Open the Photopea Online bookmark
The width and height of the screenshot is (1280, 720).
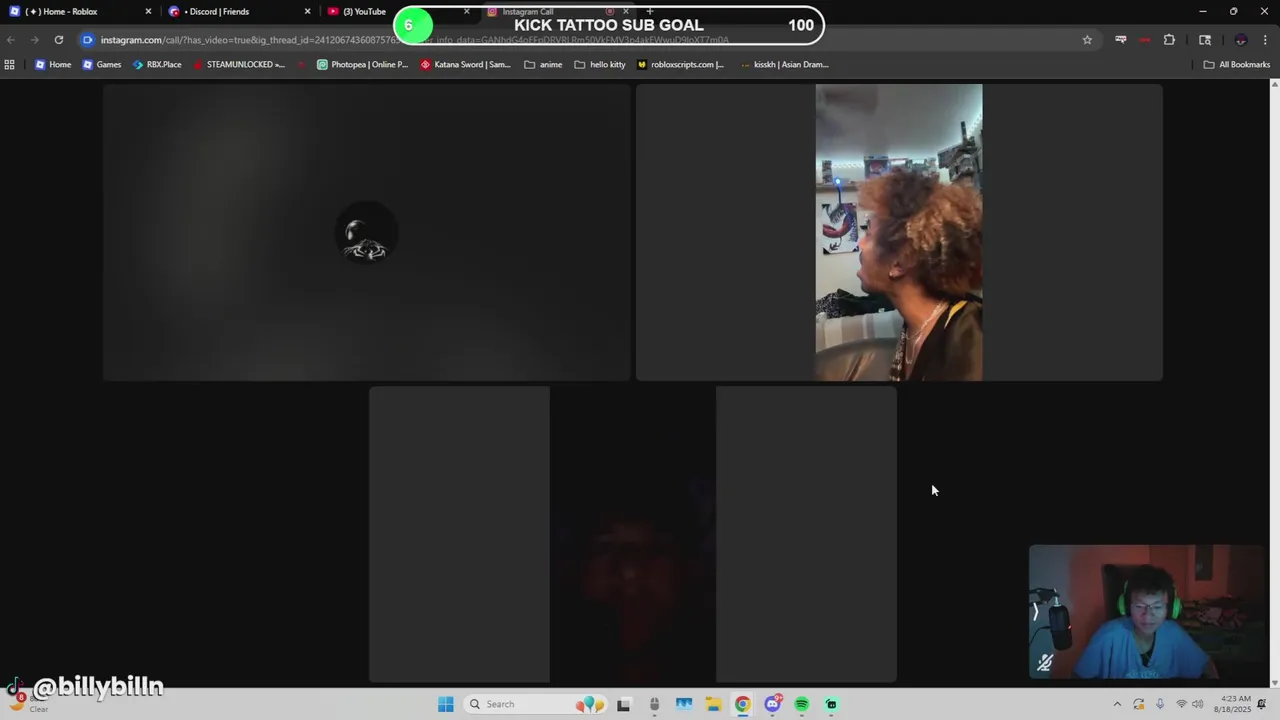[362, 65]
